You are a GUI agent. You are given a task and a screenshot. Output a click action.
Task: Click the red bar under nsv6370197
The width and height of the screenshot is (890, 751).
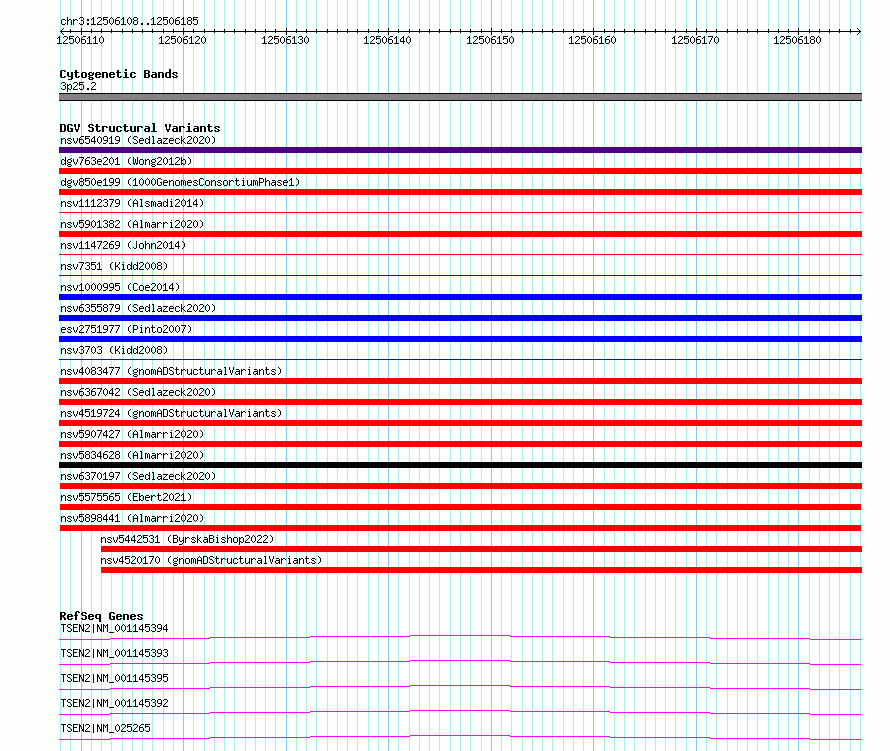pyautogui.click(x=460, y=486)
